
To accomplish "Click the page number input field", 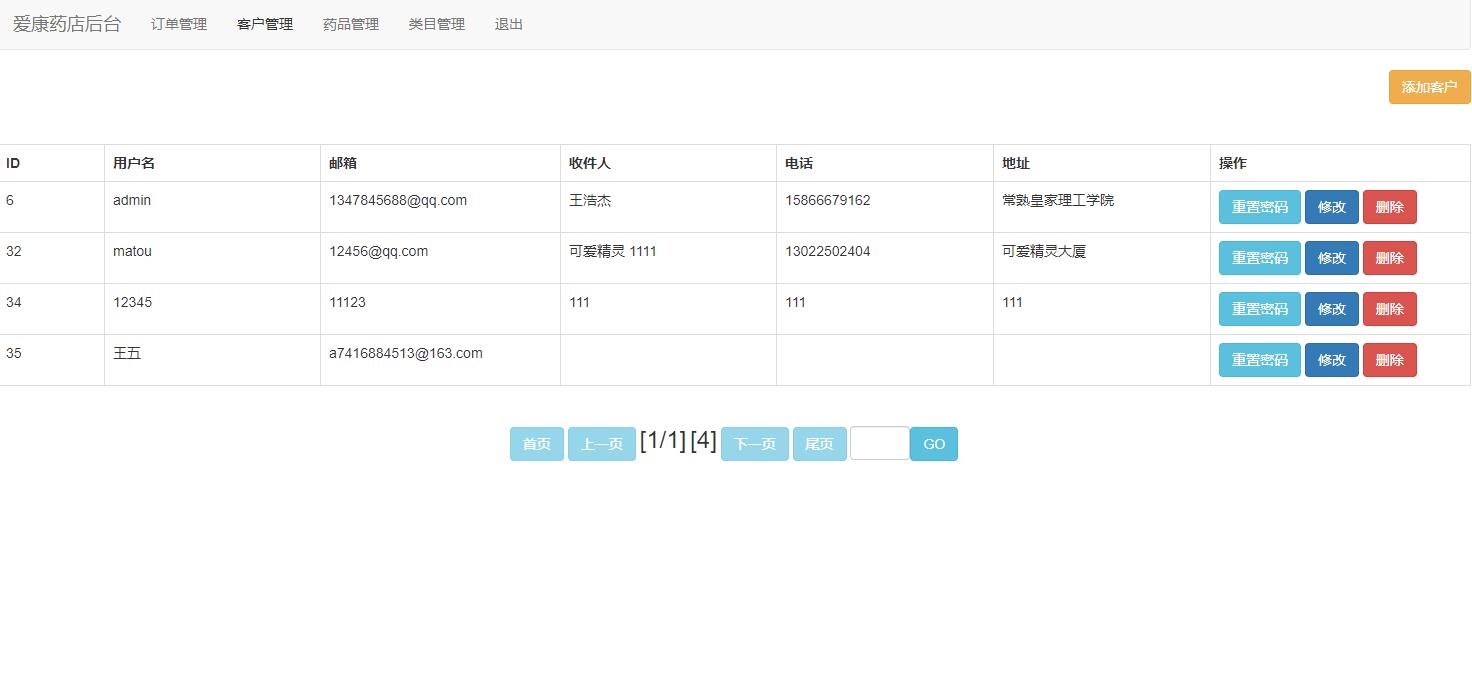I will (878, 443).
